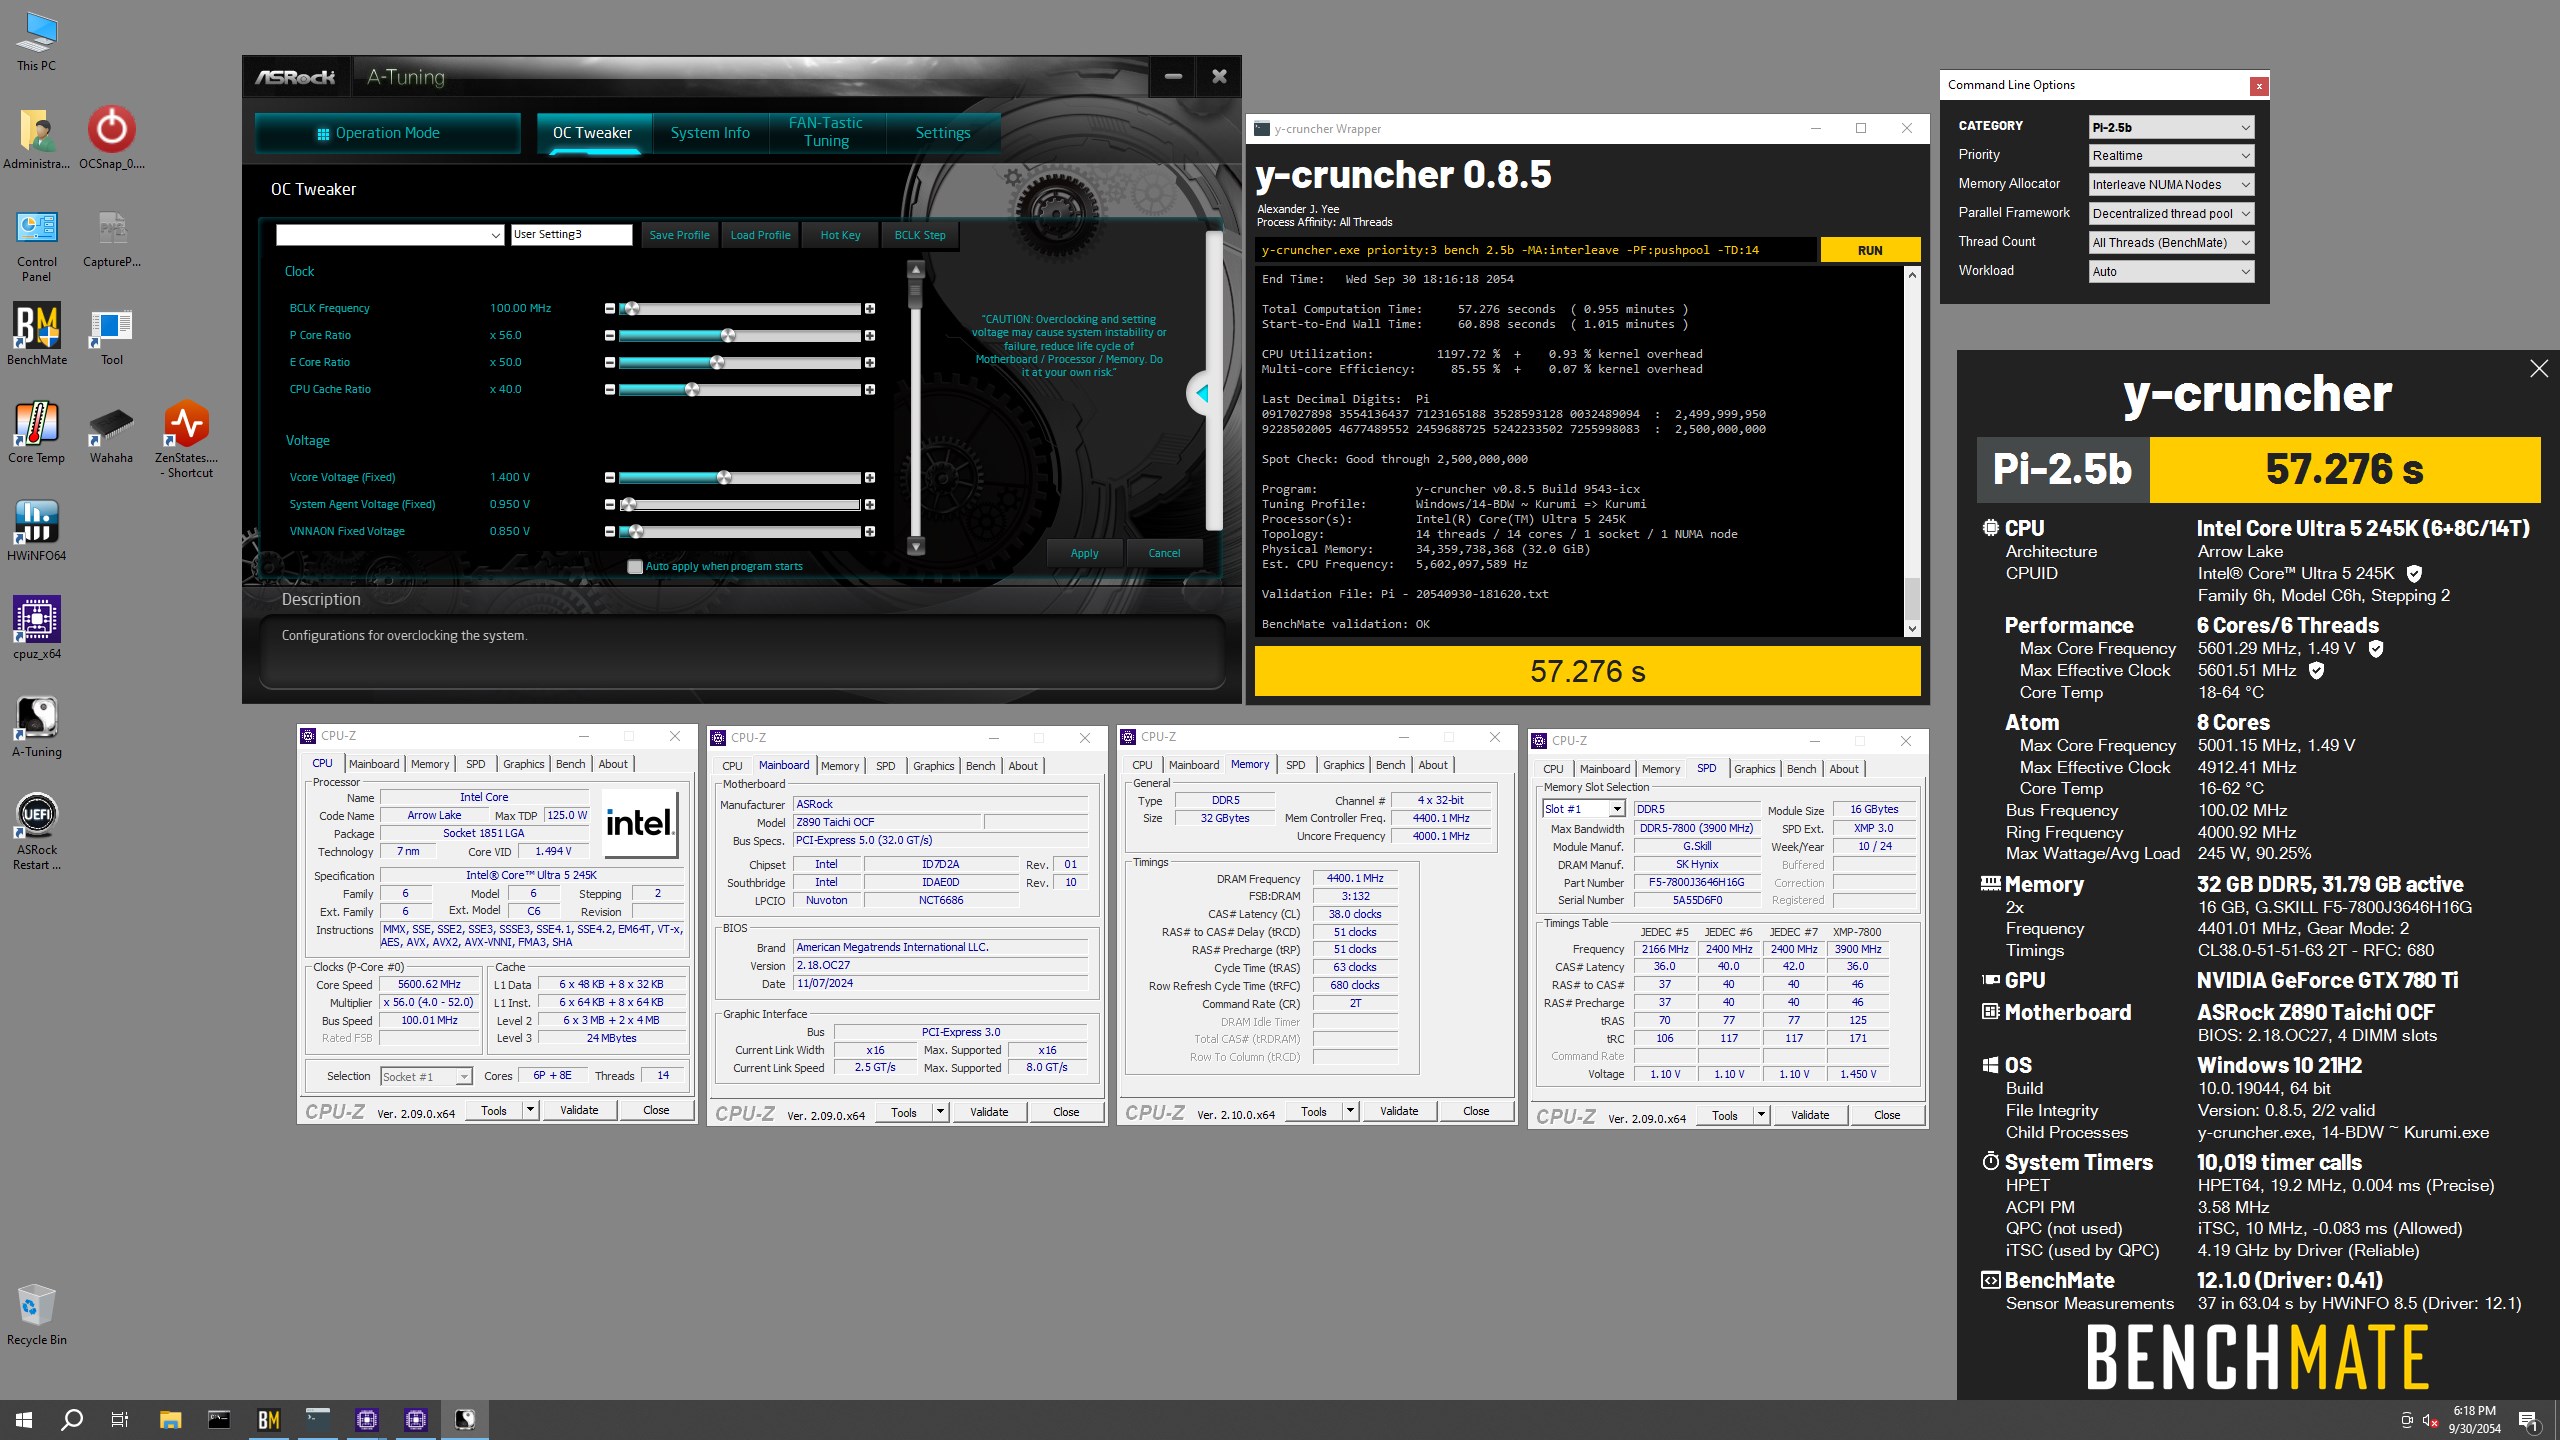Click Save Profile button

pos(679,235)
